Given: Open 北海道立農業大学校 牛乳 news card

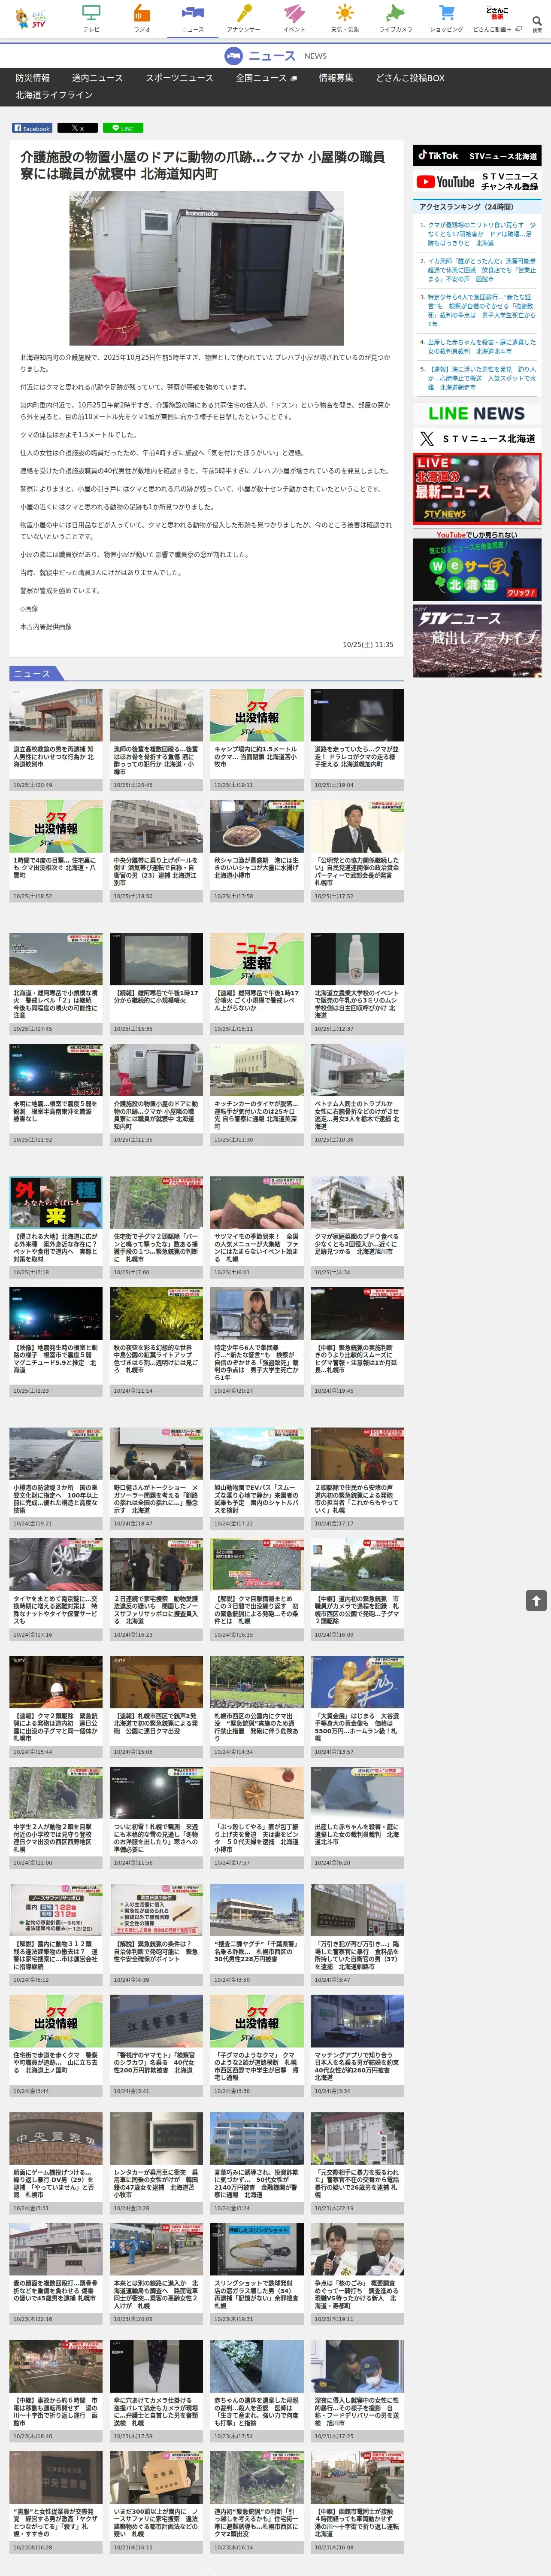Looking at the screenshot, I should coord(357,983).
